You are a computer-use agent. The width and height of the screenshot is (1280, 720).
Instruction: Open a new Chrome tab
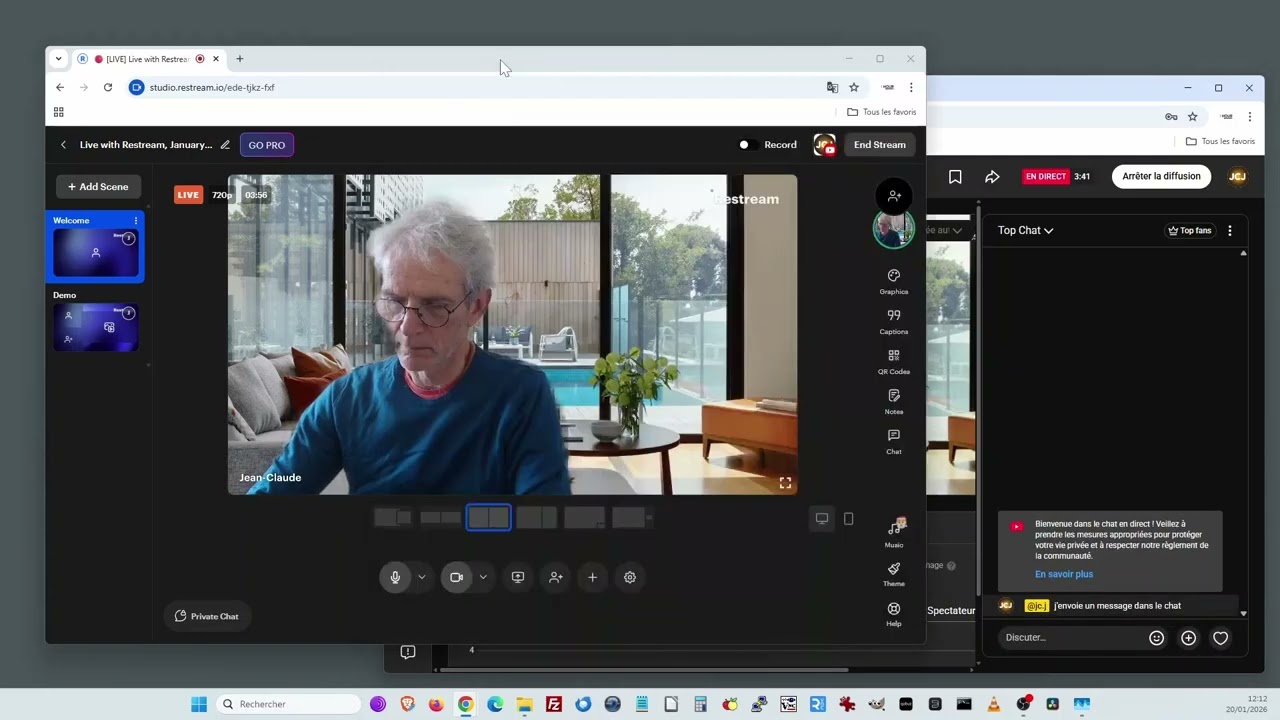[239, 59]
